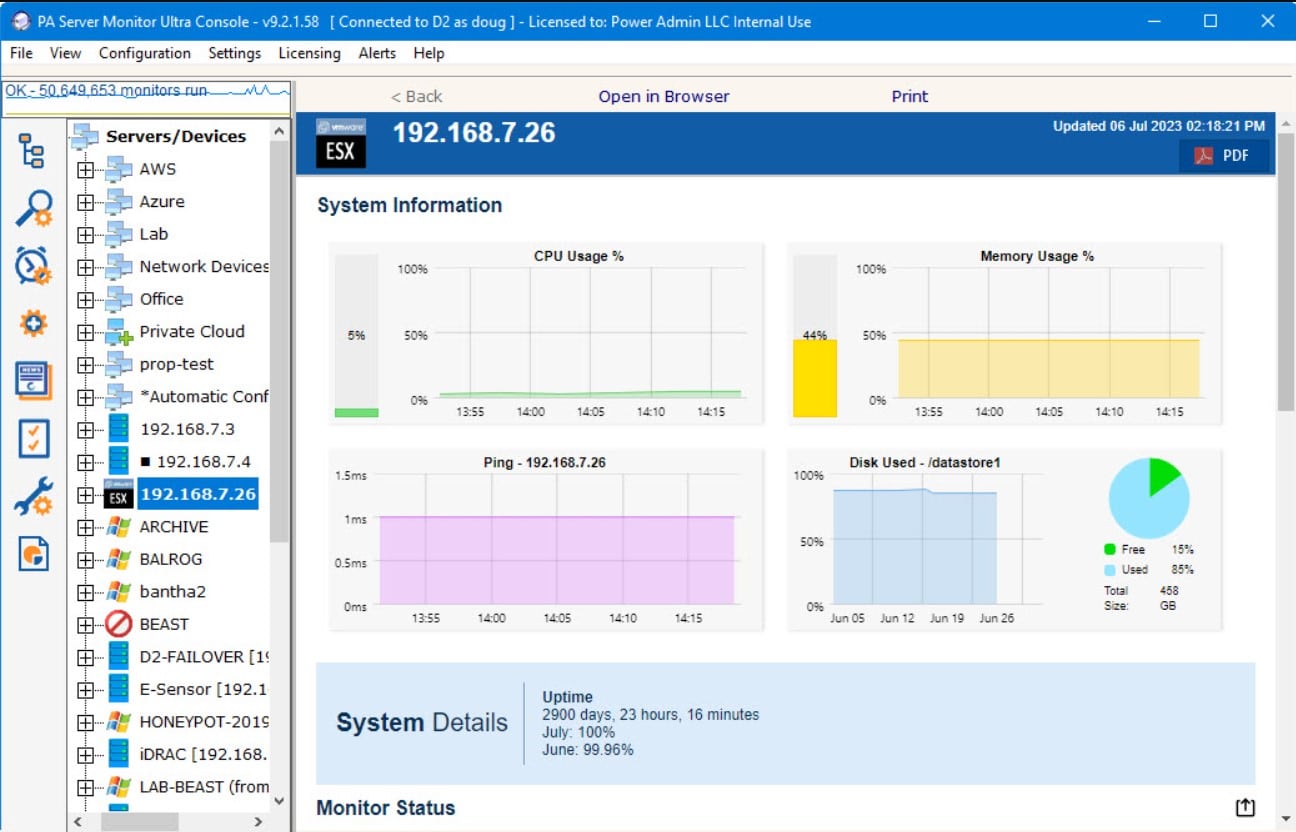This screenshot has width=1296, height=832.
Task: Click the Uptime 2900 days text
Action: click(651, 715)
